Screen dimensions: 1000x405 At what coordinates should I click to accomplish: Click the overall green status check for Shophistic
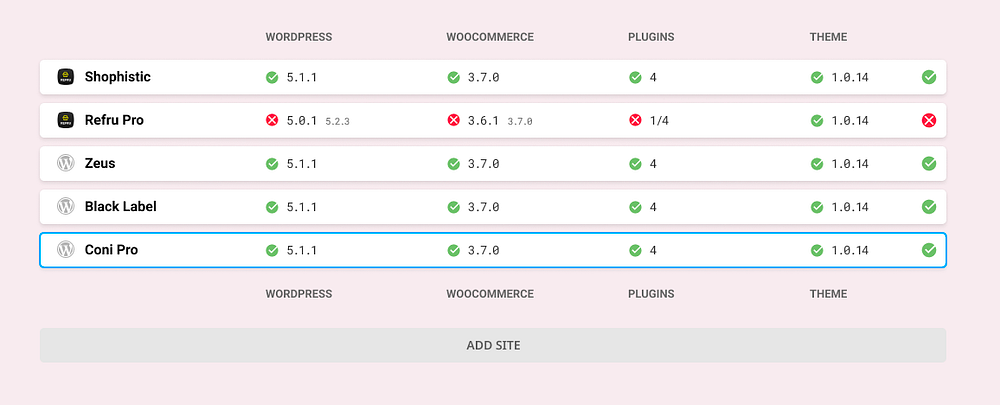pos(929,77)
